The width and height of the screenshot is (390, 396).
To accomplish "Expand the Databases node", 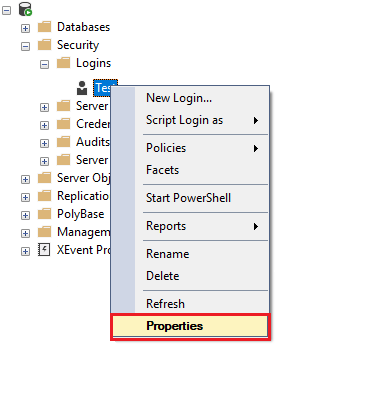I will coord(25,28).
